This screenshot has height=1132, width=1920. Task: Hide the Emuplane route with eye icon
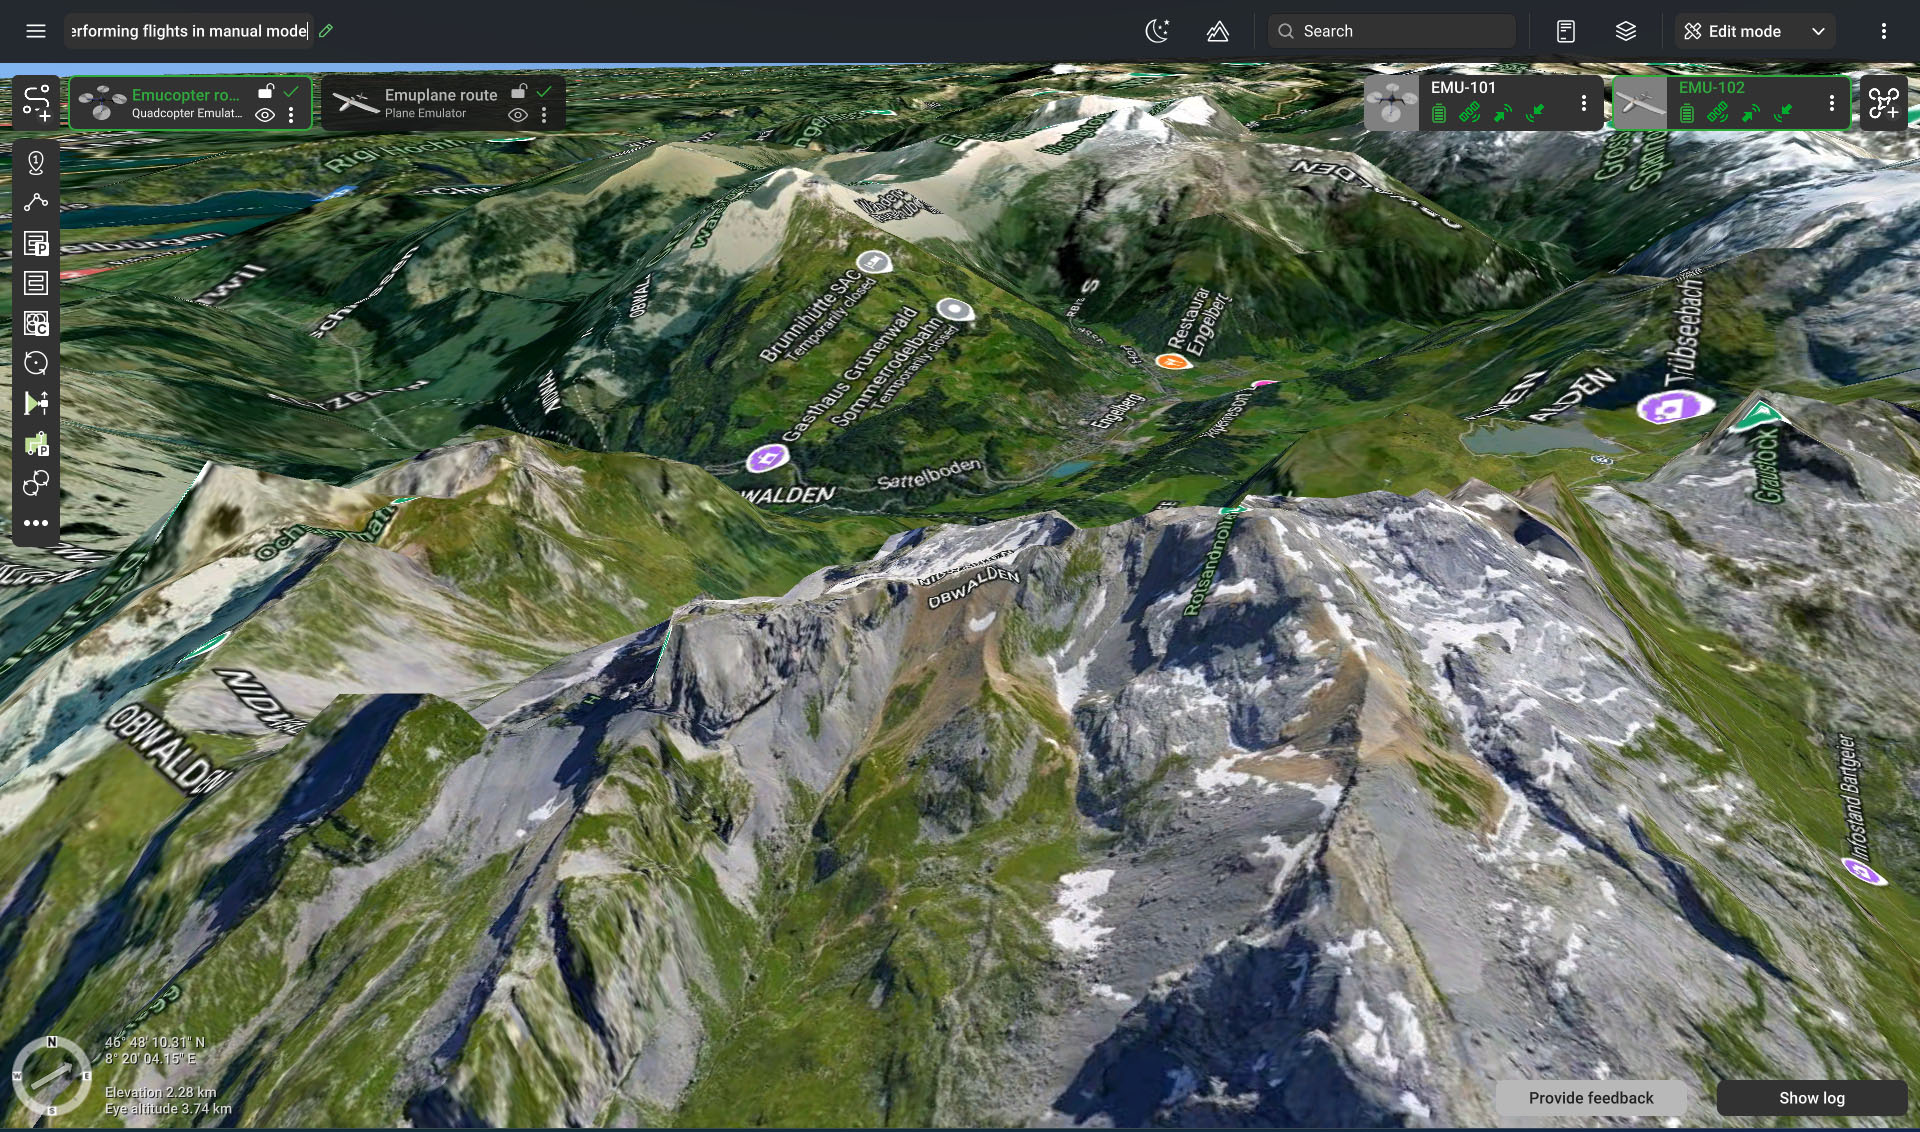(x=518, y=115)
